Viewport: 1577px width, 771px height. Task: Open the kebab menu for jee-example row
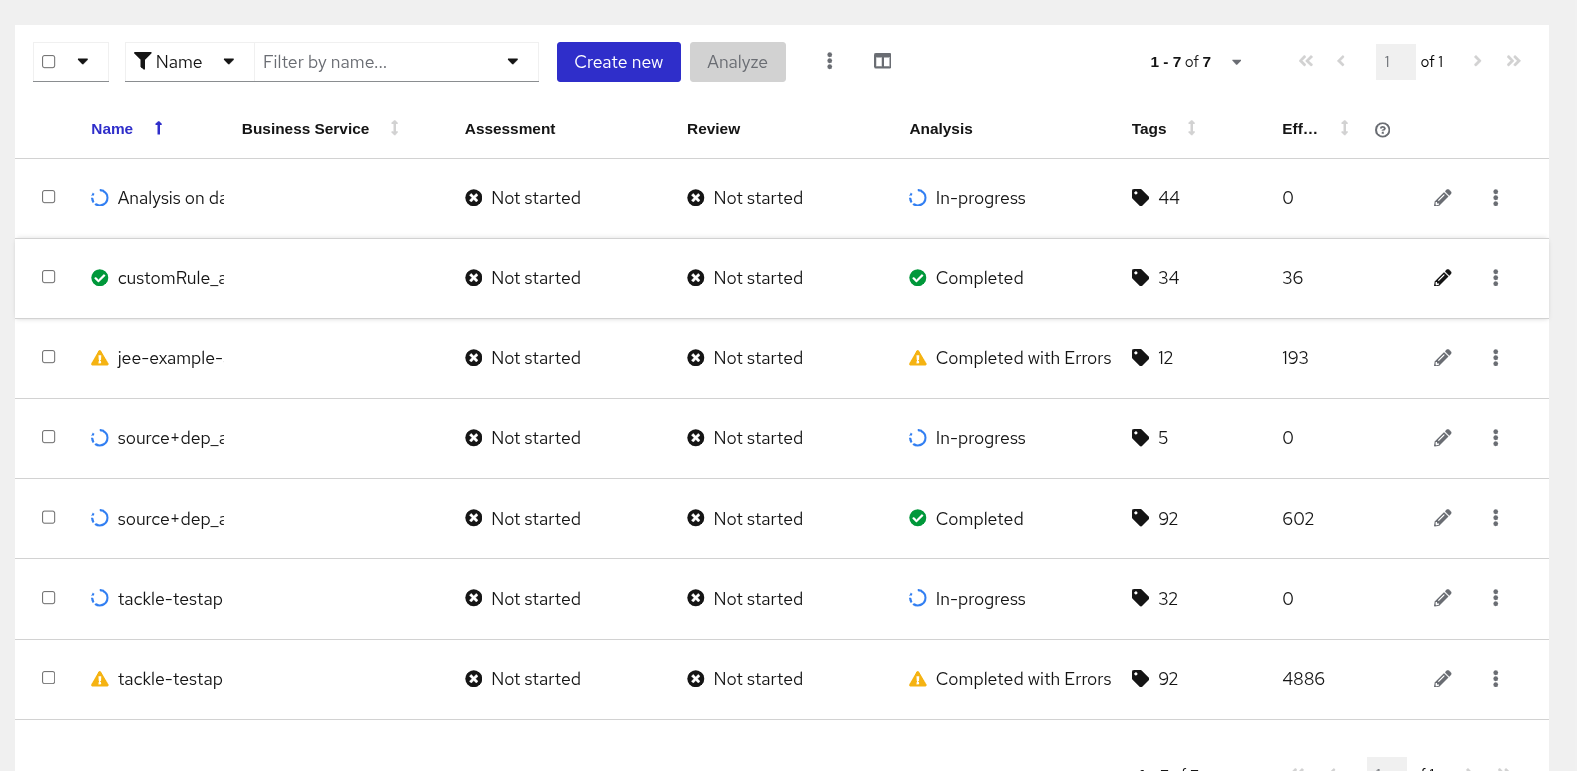click(1495, 358)
